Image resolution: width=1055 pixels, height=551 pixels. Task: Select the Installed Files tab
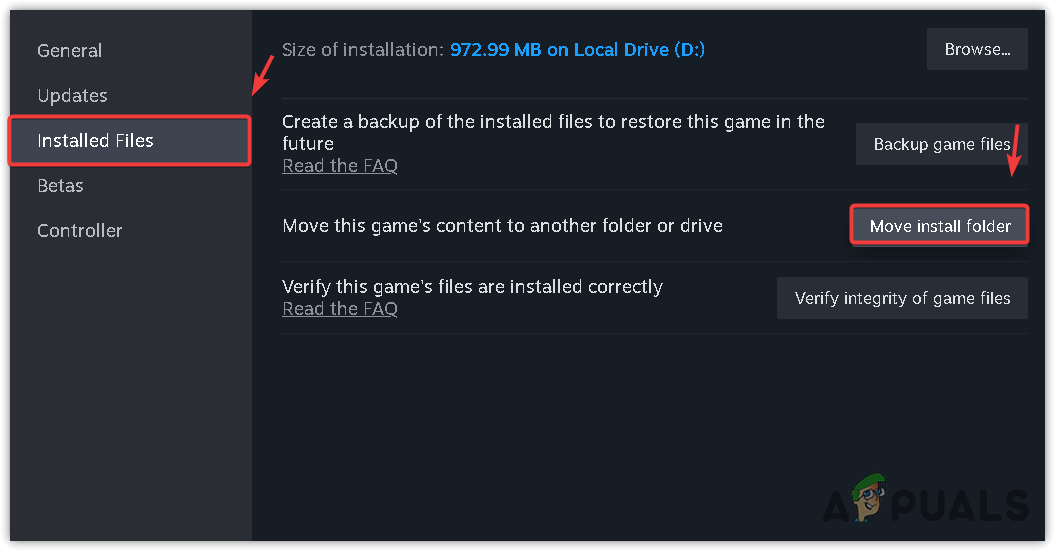[x=96, y=140]
